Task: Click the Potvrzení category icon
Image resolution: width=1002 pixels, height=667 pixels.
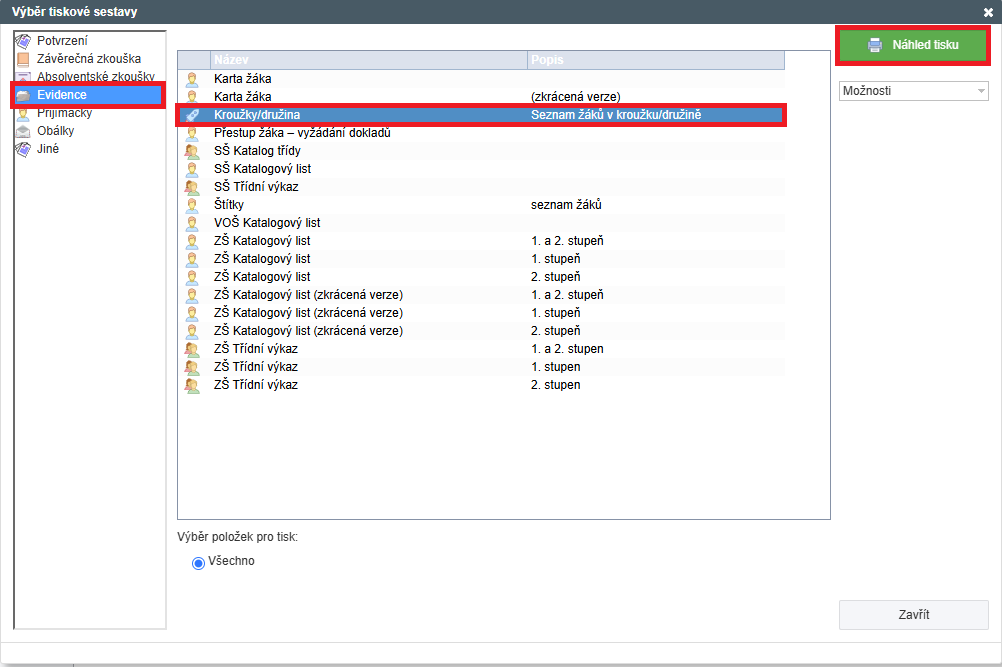Action: [23, 41]
